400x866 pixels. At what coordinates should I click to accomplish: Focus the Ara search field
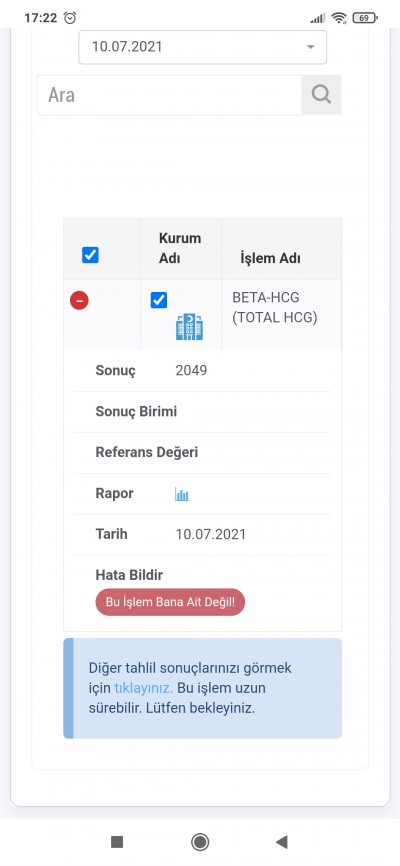point(169,95)
